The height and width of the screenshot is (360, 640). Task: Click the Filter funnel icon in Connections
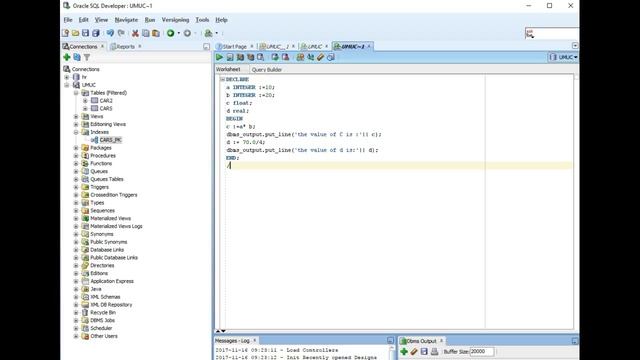[87, 58]
